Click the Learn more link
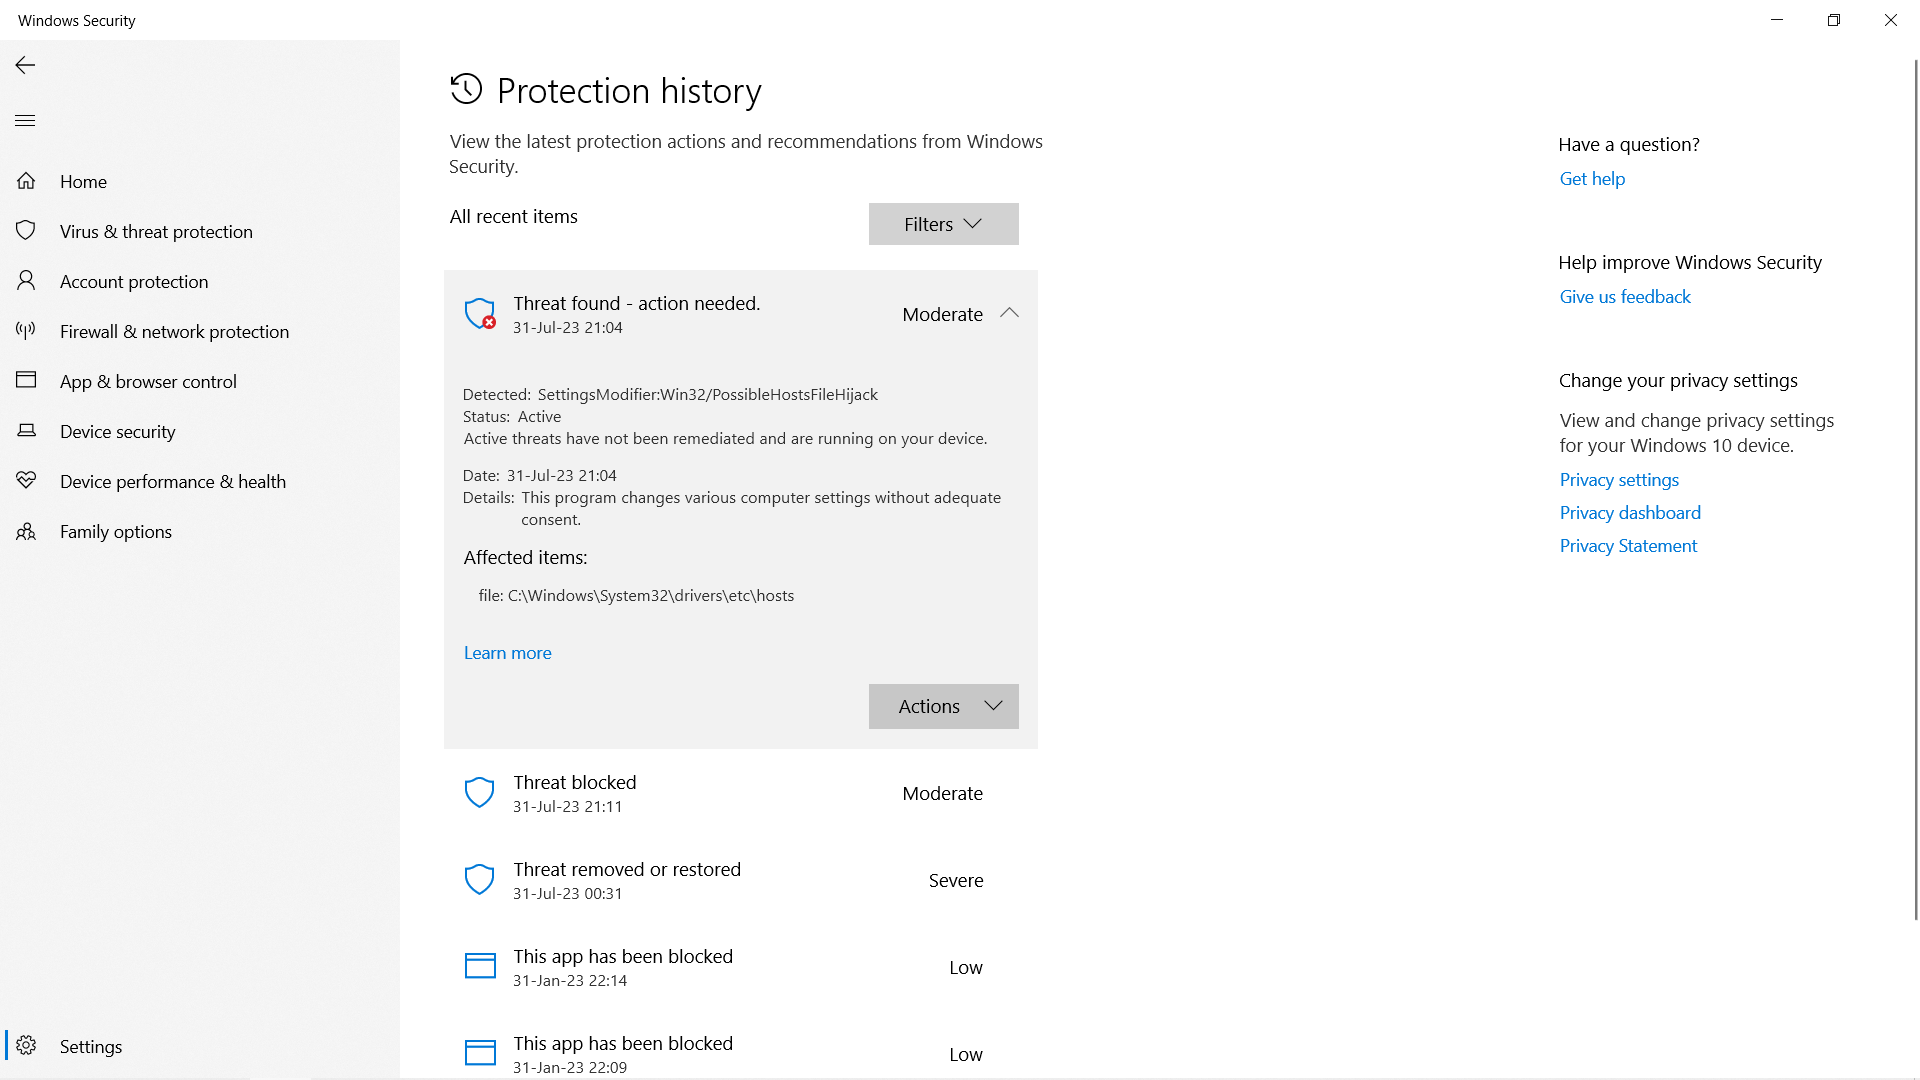The width and height of the screenshot is (1920, 1080). pos(507,653)
